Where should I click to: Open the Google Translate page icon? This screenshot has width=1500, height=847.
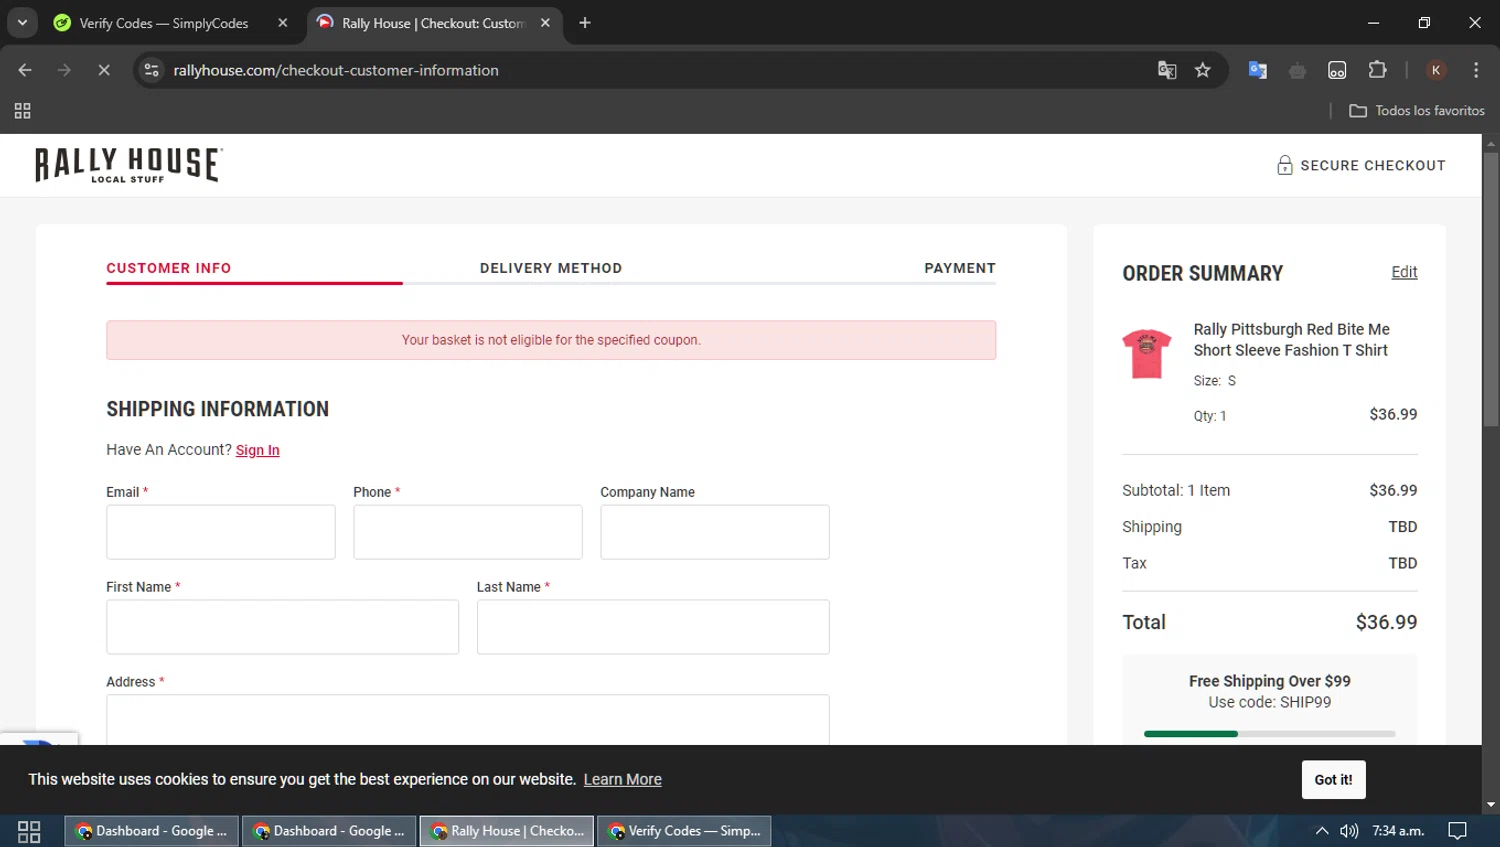1166,70
